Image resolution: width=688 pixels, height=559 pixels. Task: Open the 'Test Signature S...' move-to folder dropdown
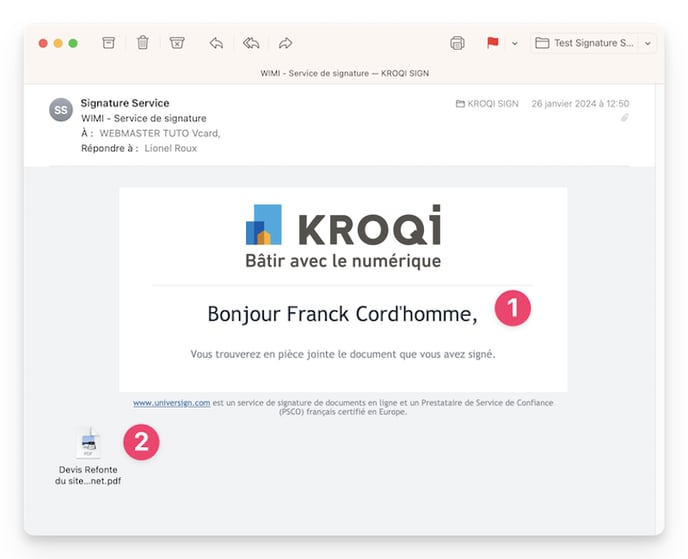[593, 43]
